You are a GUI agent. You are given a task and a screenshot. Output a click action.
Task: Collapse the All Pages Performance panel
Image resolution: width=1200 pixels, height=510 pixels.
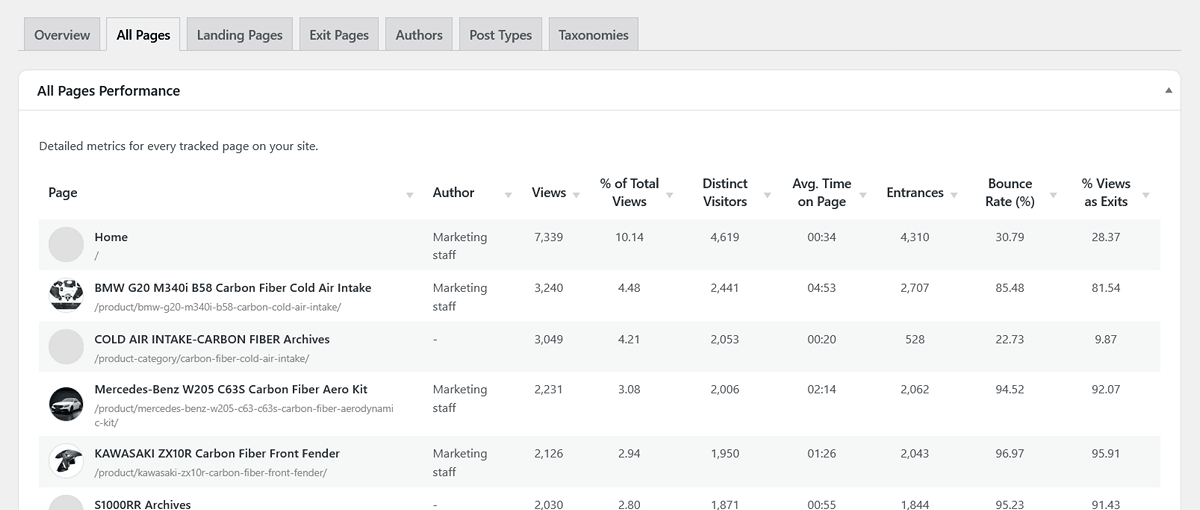1168,90
